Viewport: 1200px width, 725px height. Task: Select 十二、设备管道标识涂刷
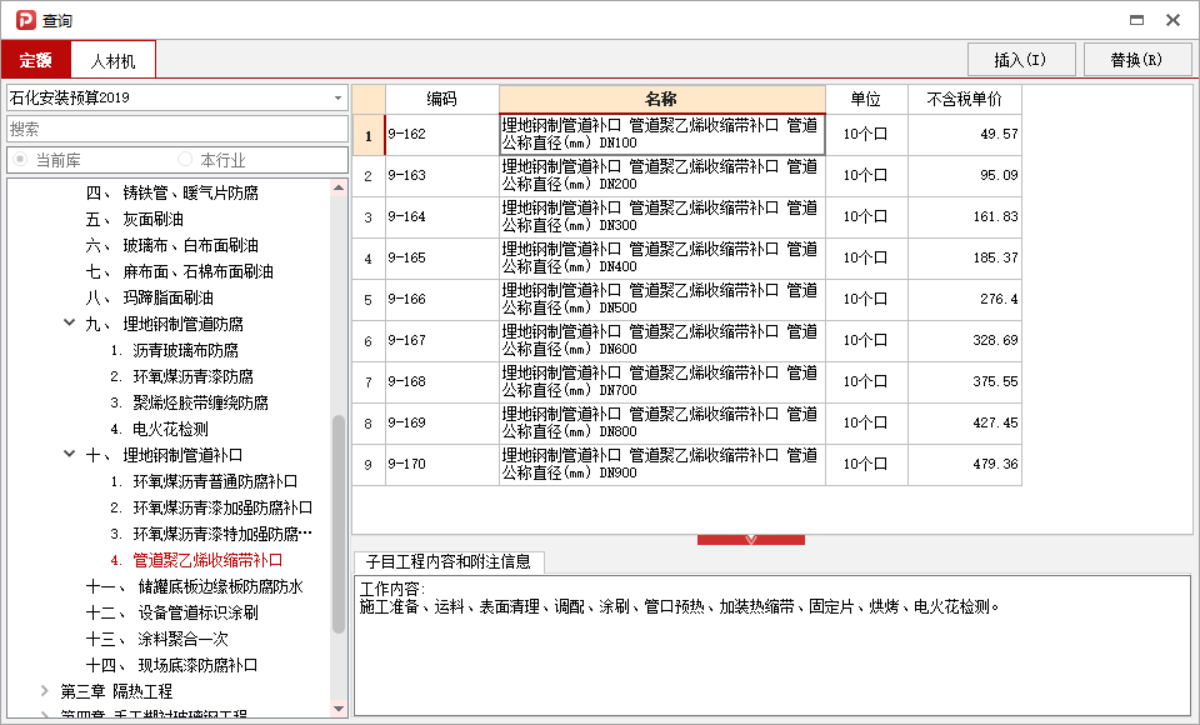[x=172, y=612]
